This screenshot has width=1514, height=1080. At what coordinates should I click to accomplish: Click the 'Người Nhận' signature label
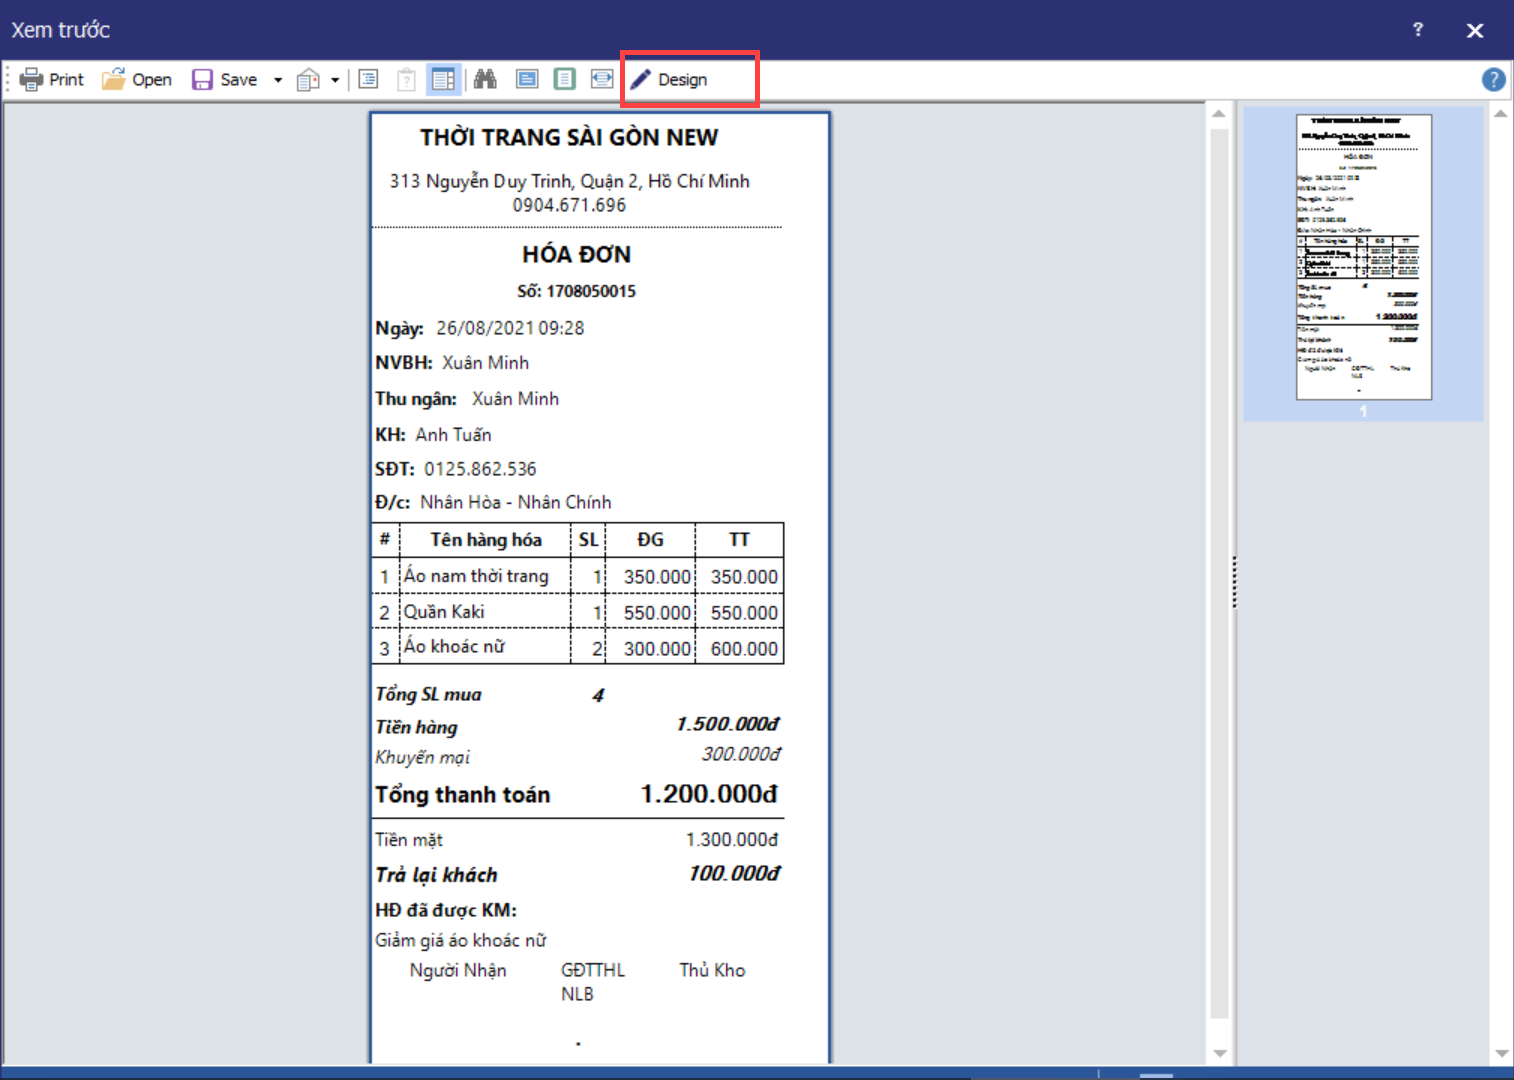pyautogui.click(x=458, y=970)
